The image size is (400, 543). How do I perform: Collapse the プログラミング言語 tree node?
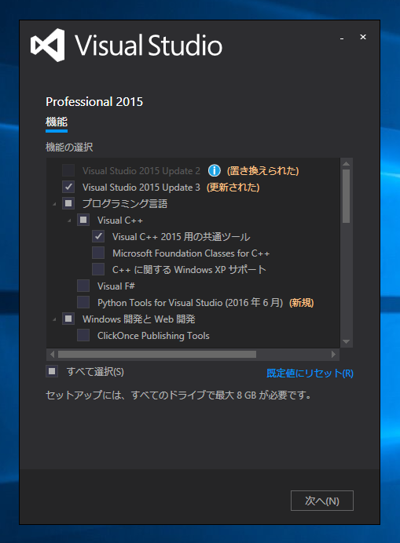point(54,204)
